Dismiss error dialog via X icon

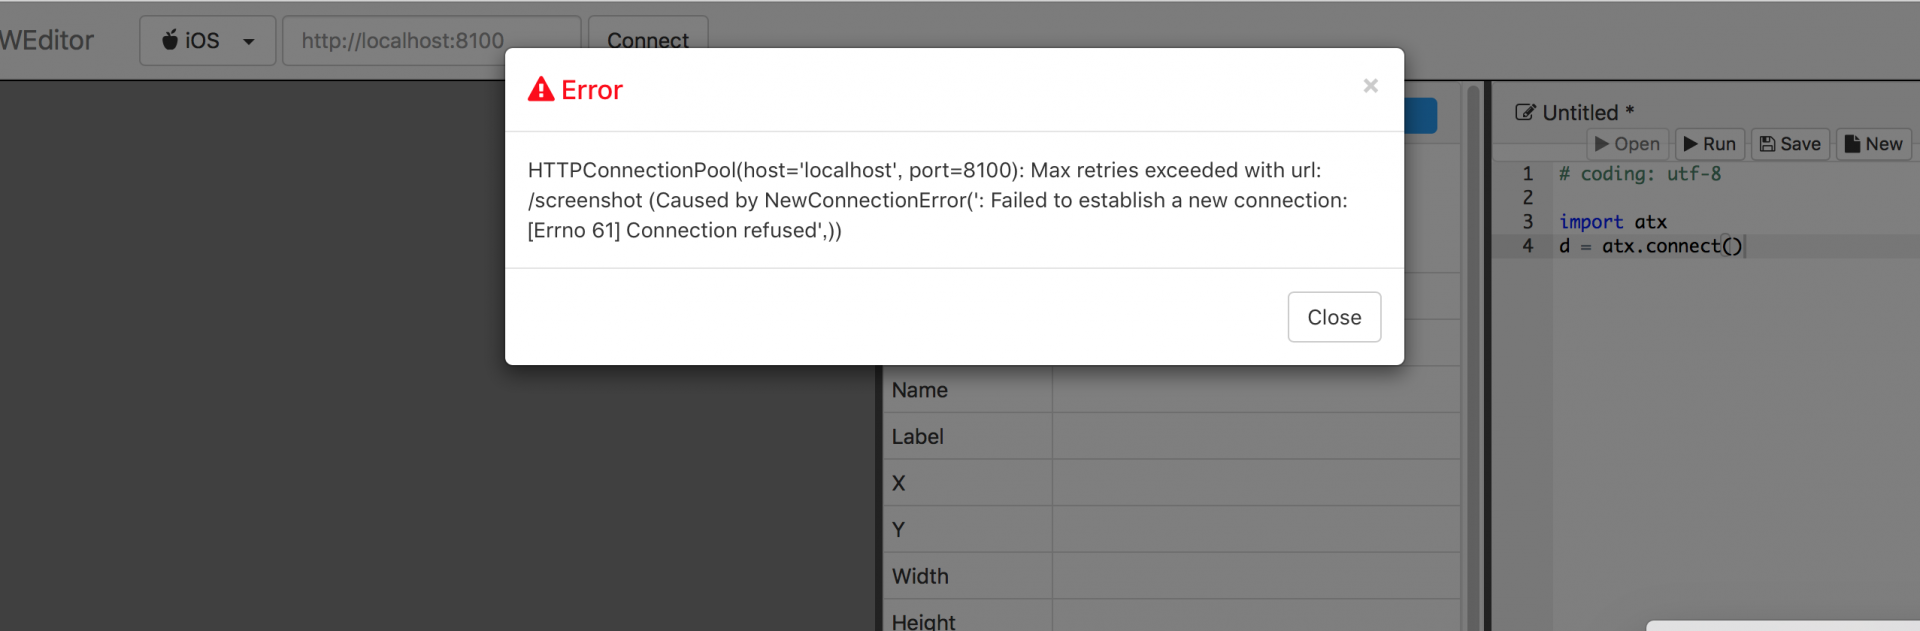pos(1370,86)
